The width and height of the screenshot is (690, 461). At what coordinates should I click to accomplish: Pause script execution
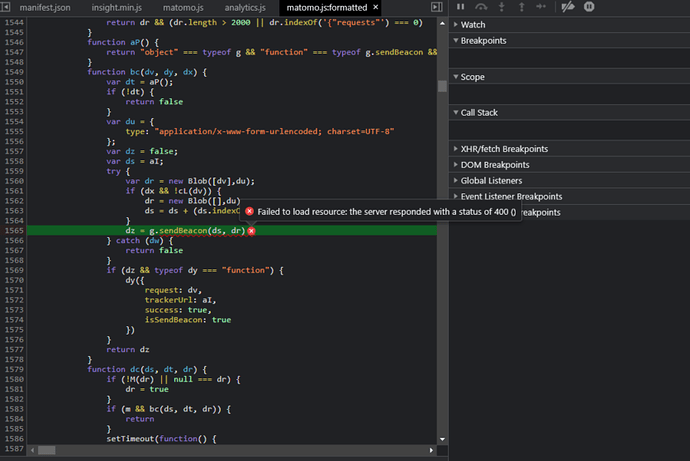point(460,7)
